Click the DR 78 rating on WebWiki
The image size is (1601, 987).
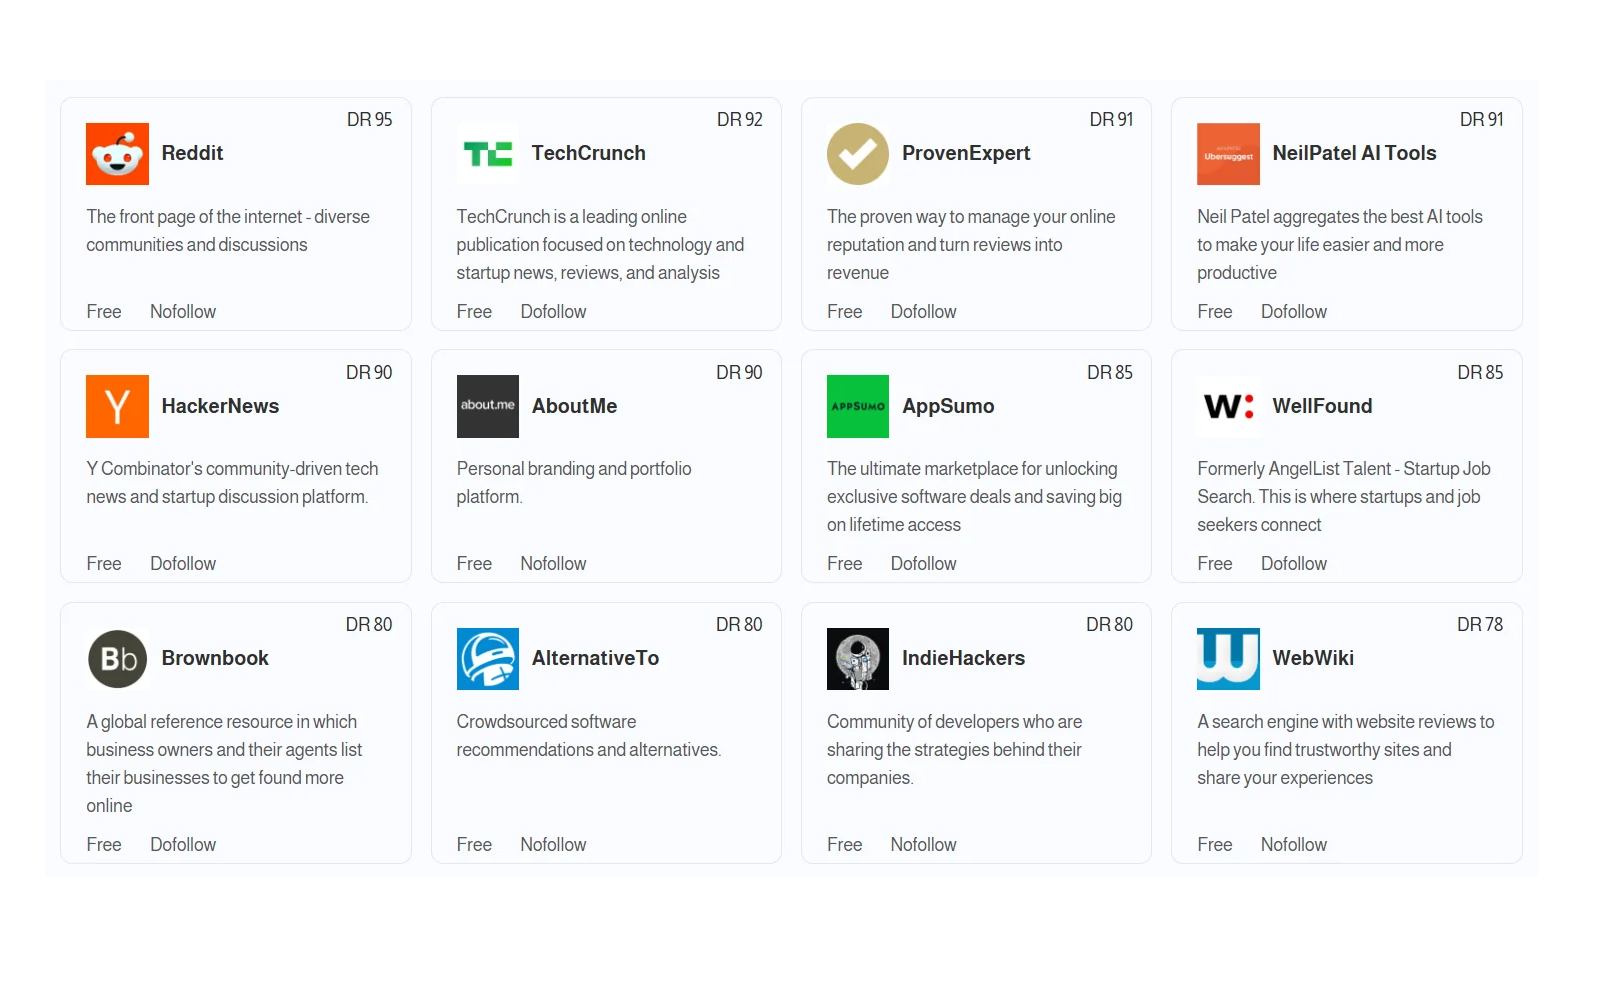click(x=1480, y=625)
